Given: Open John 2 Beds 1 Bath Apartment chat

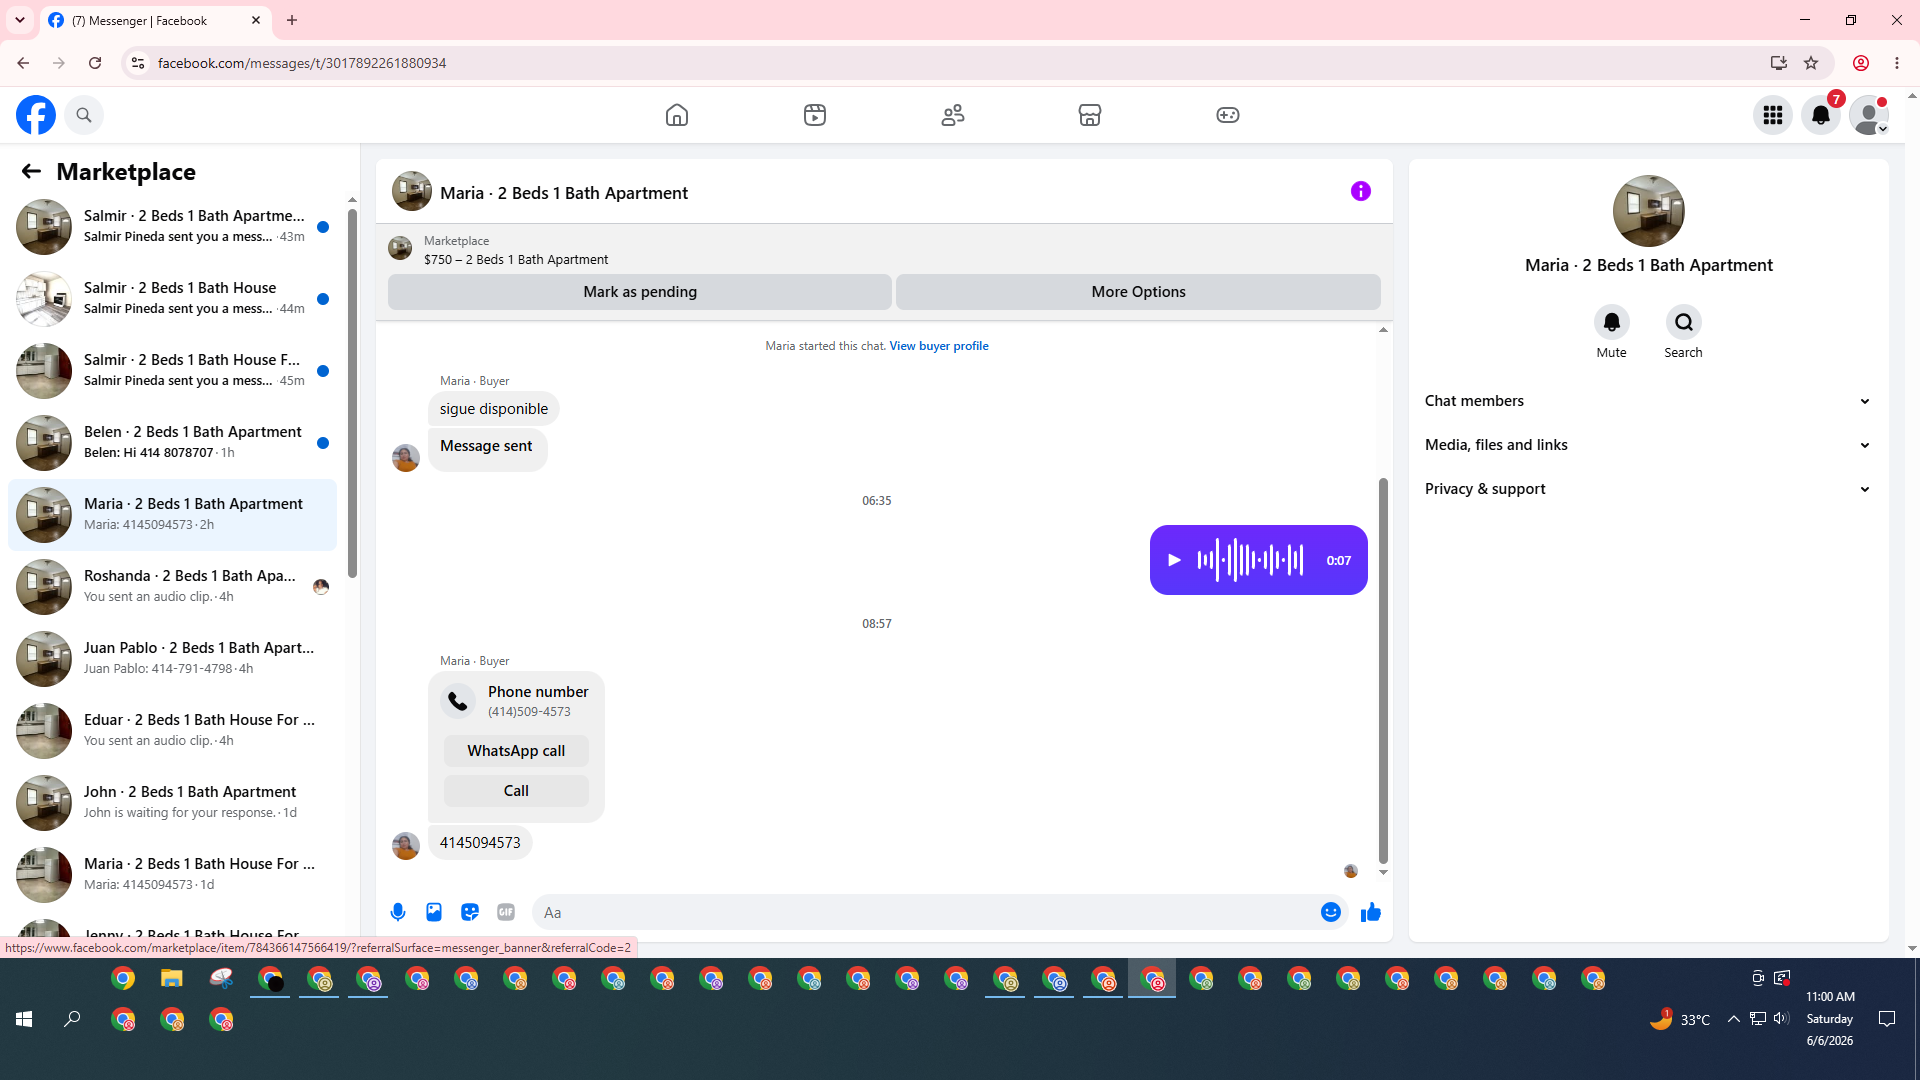Looking at the screenshot, I should (172, 803).
